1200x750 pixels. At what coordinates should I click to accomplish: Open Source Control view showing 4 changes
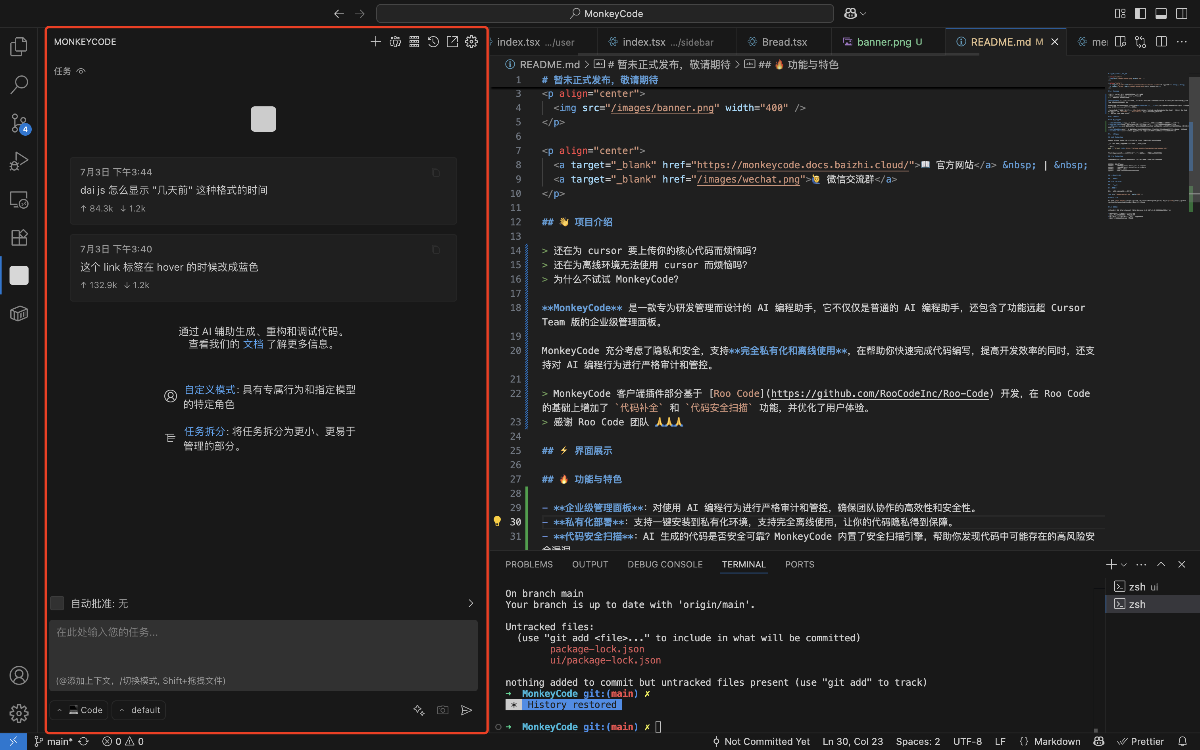tap(19, 123)
